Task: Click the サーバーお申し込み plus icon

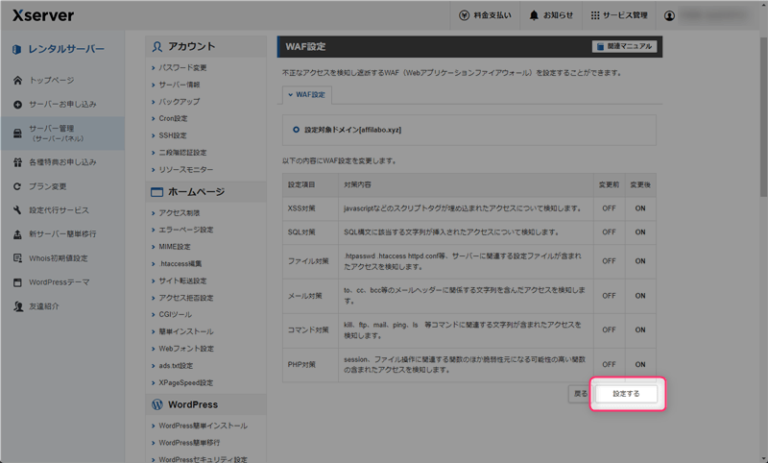Action: [17, 104]
